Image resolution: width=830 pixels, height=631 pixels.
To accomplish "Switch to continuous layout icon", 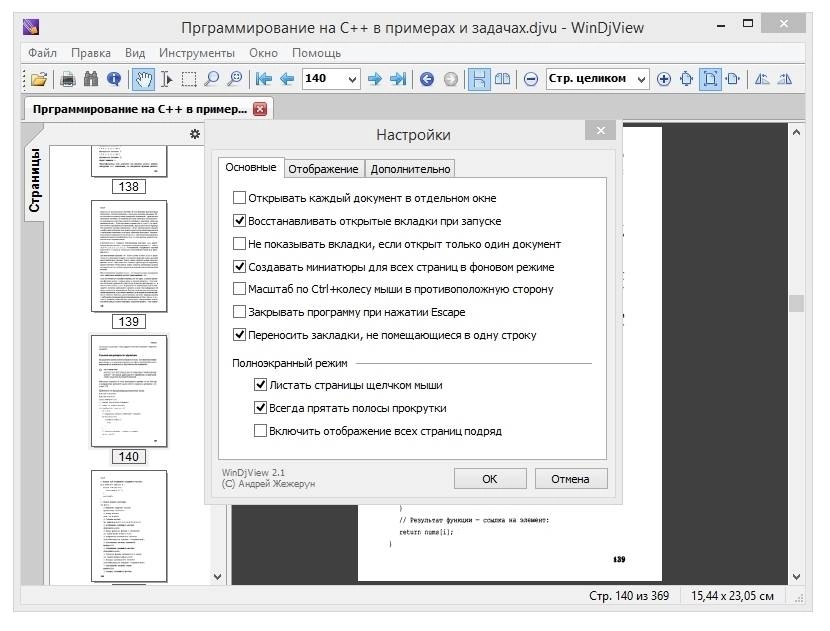I will click(479, 79).
